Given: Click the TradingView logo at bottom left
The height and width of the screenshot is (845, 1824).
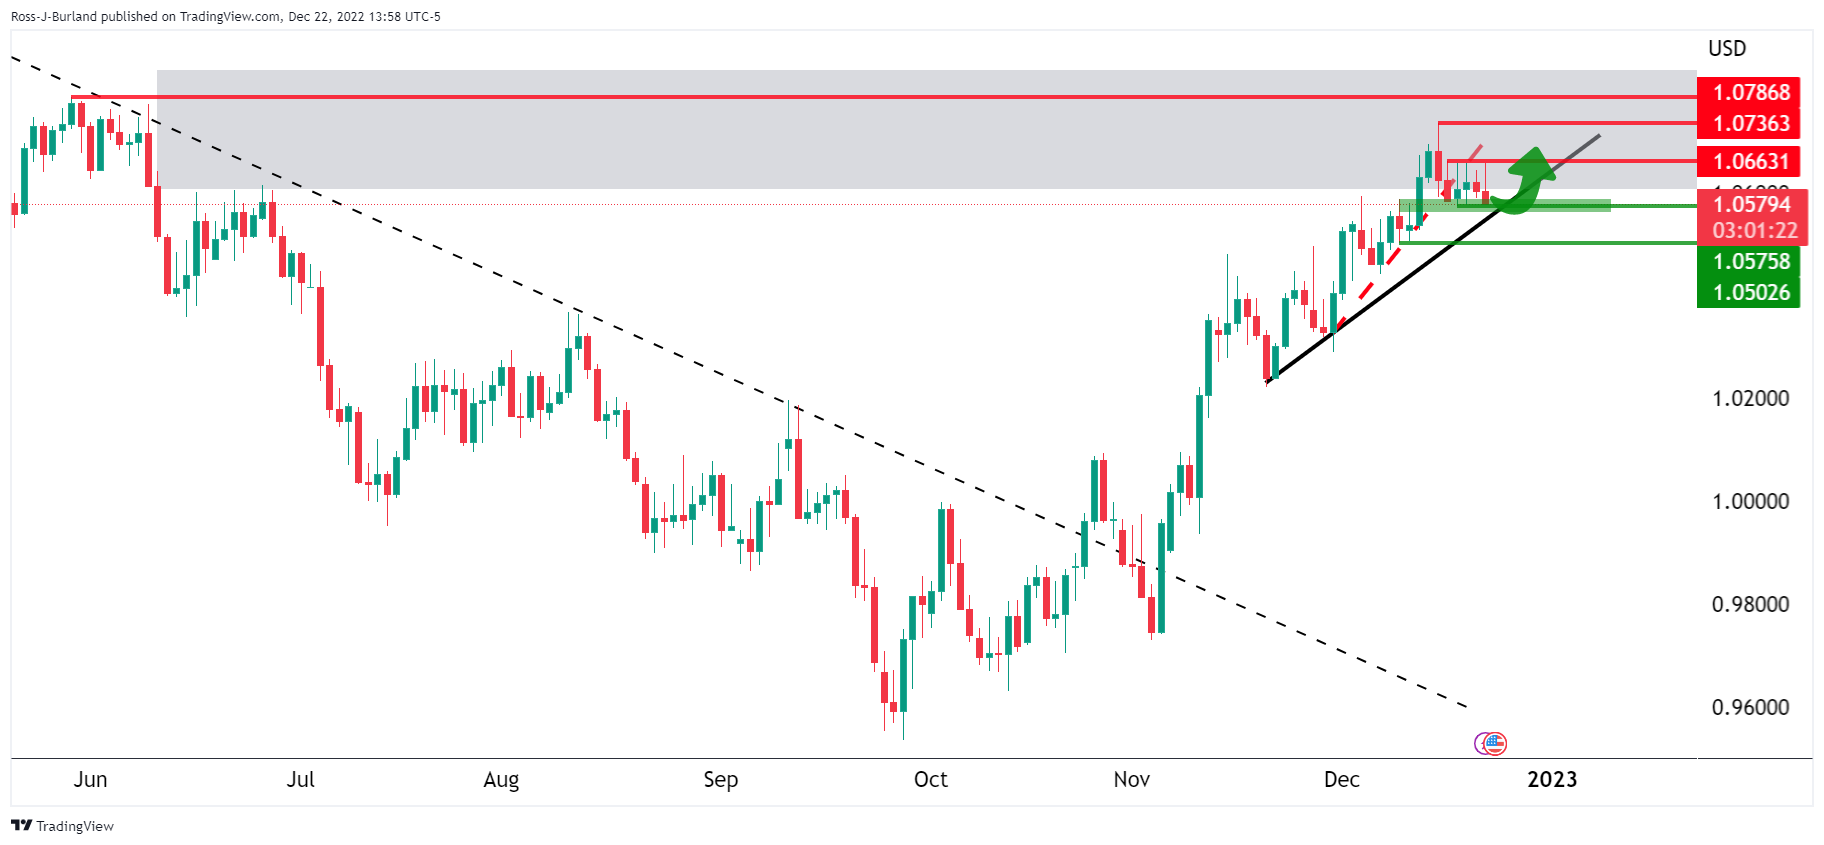Looking at the screenshot, I should coord(62,826).
